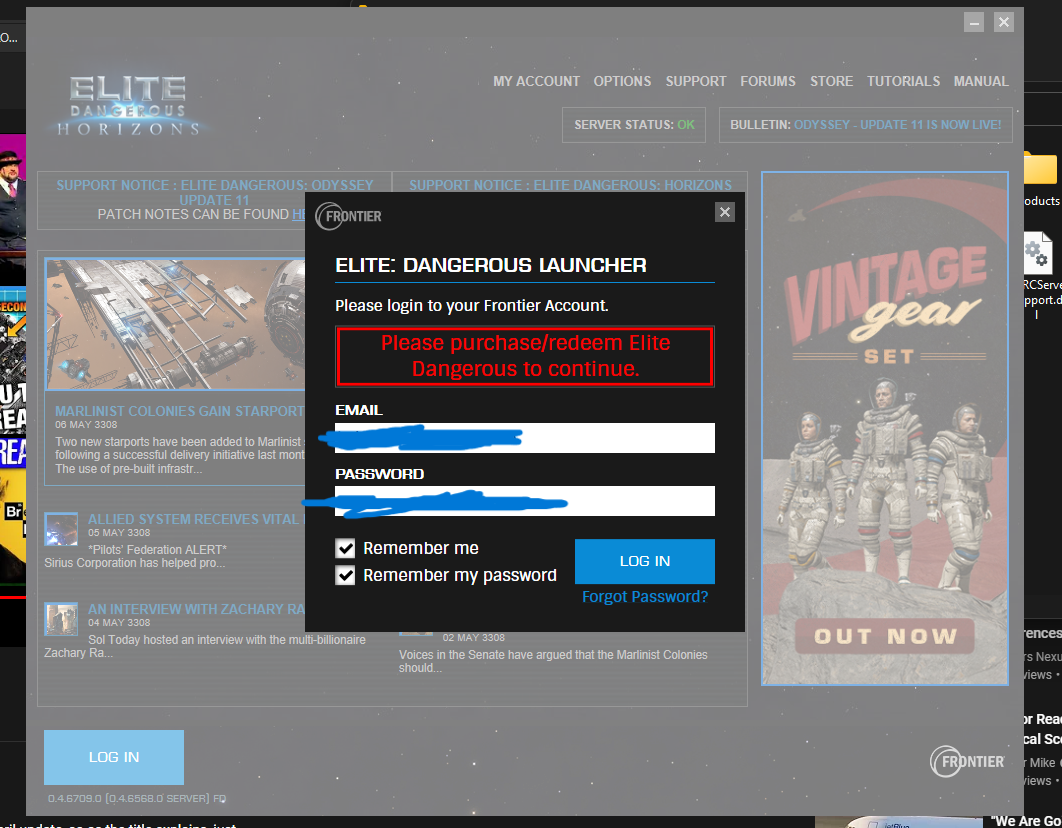This screenshot has height=828, width=1062.
Task: Open the My Account menu
Action: point(536,81)
